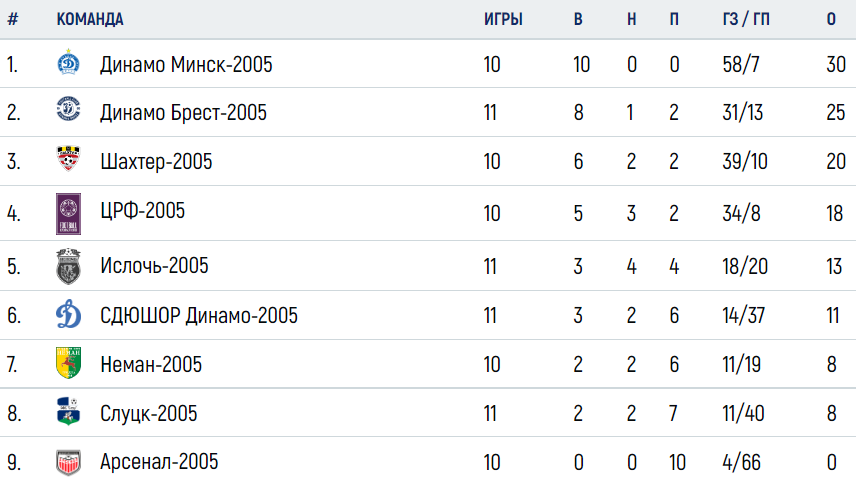The image size is (856, 484).
Task: Click the Динамо Минск-2005 club logo
Action: [x=68, y=62]
